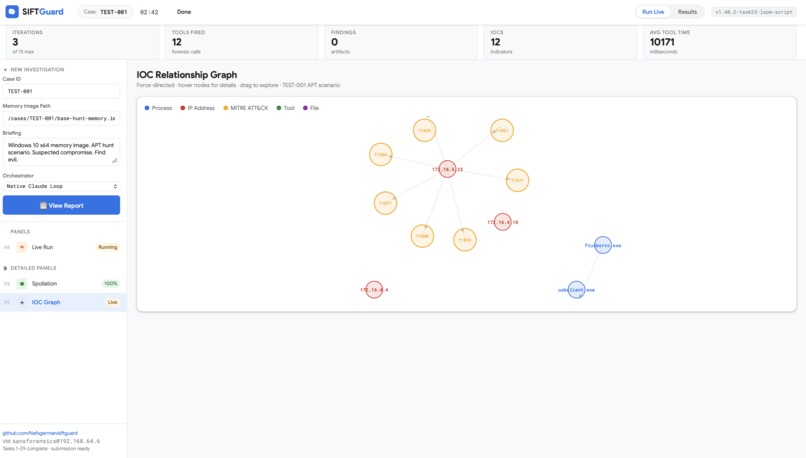Click the File legend purple dot
Image resolution: width=806 pixels, height=458 pixels.
305,108
